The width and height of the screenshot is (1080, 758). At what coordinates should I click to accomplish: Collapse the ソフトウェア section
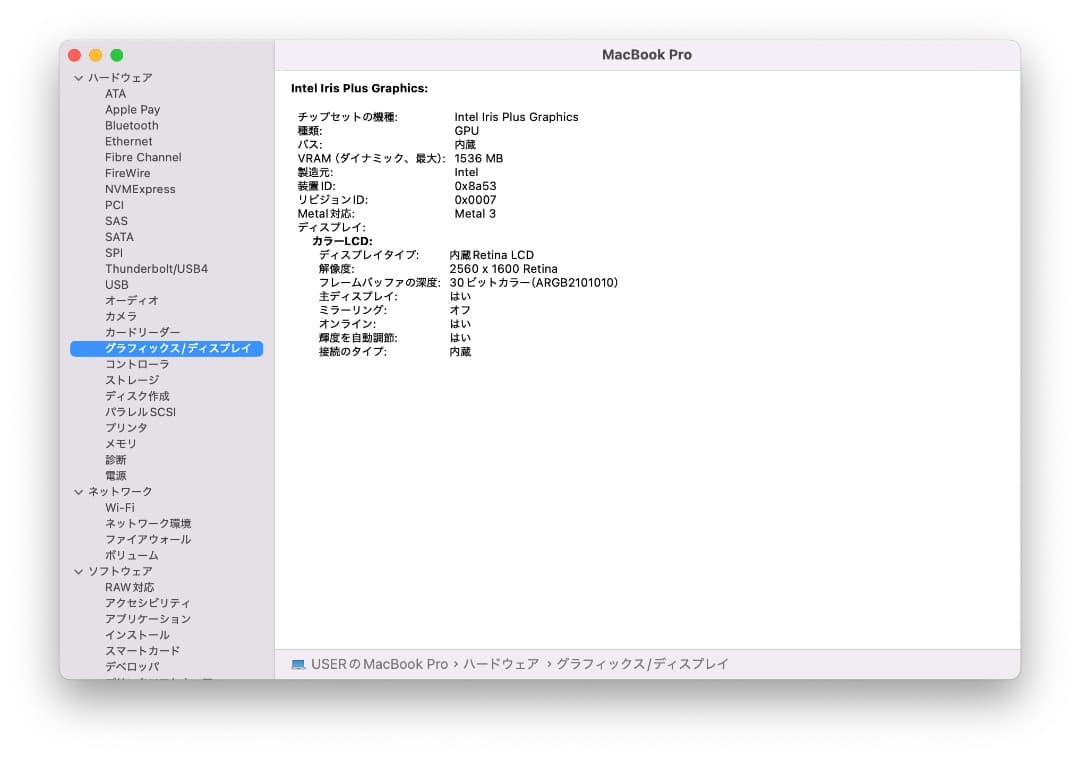tap(78, 571)
